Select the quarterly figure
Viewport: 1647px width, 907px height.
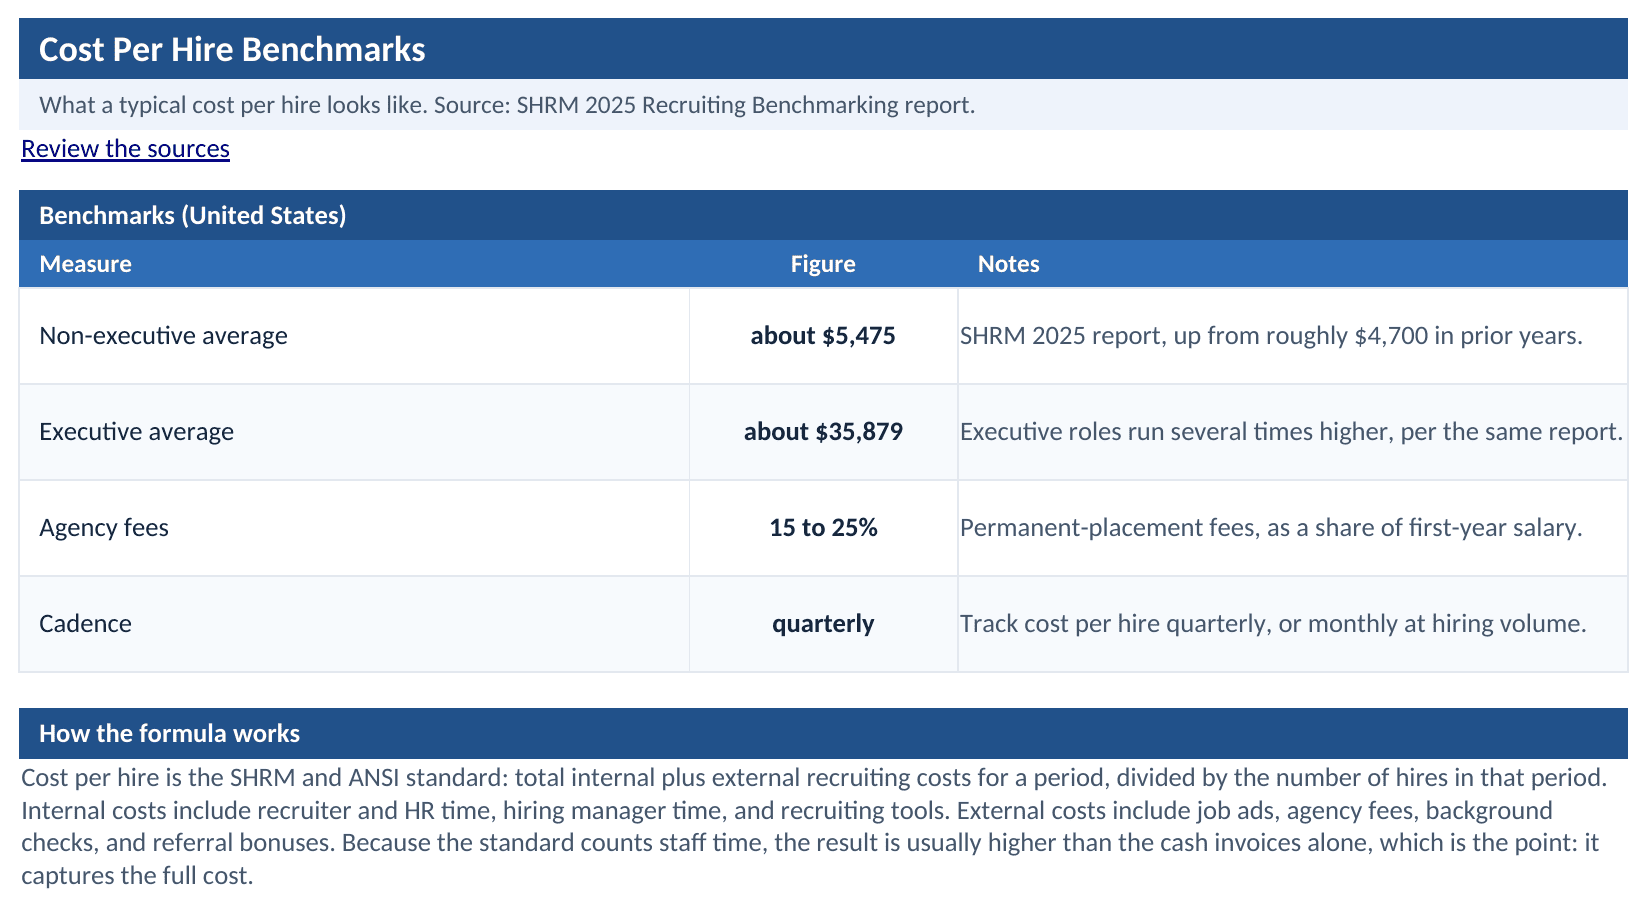click(823, 624)
